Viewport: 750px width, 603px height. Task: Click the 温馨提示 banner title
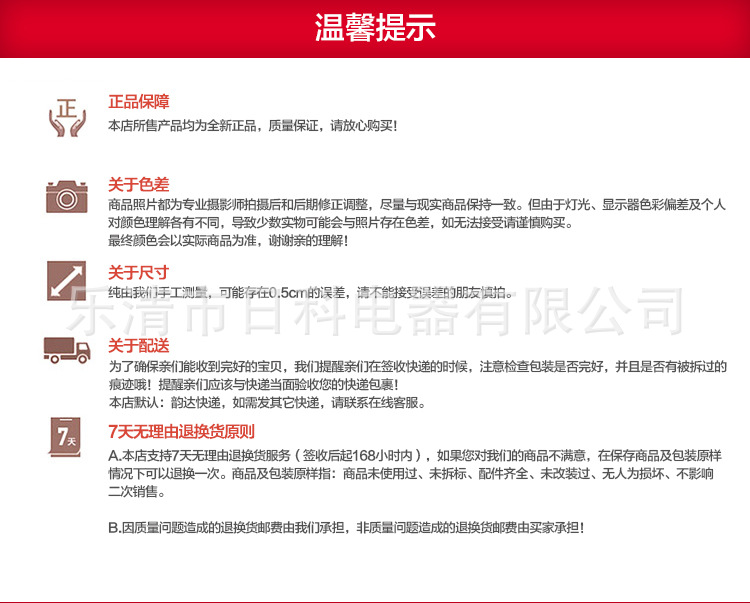click(x=375, y=27)
